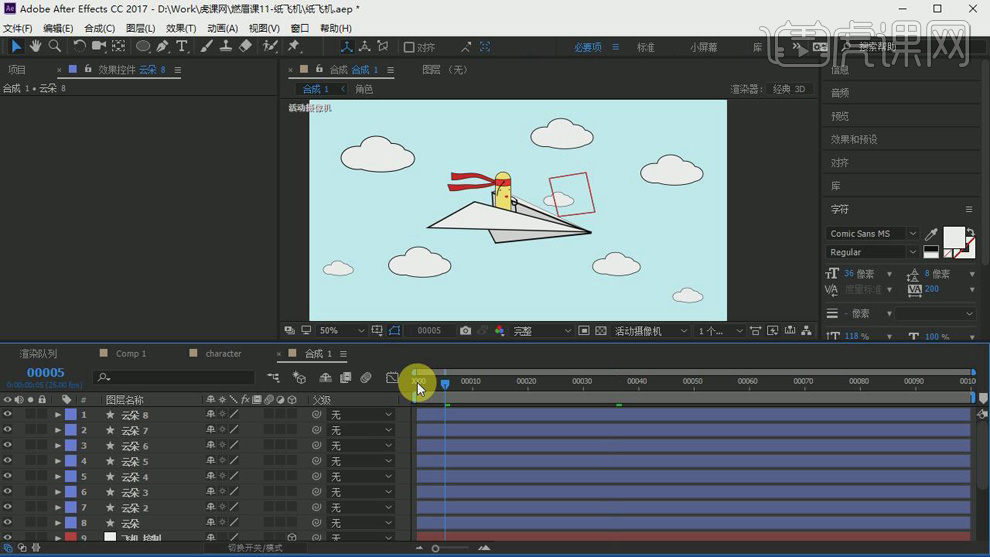Hide the 云朵 layer in row 8
This screenshot has height=557, width=990.
[8, 522]
